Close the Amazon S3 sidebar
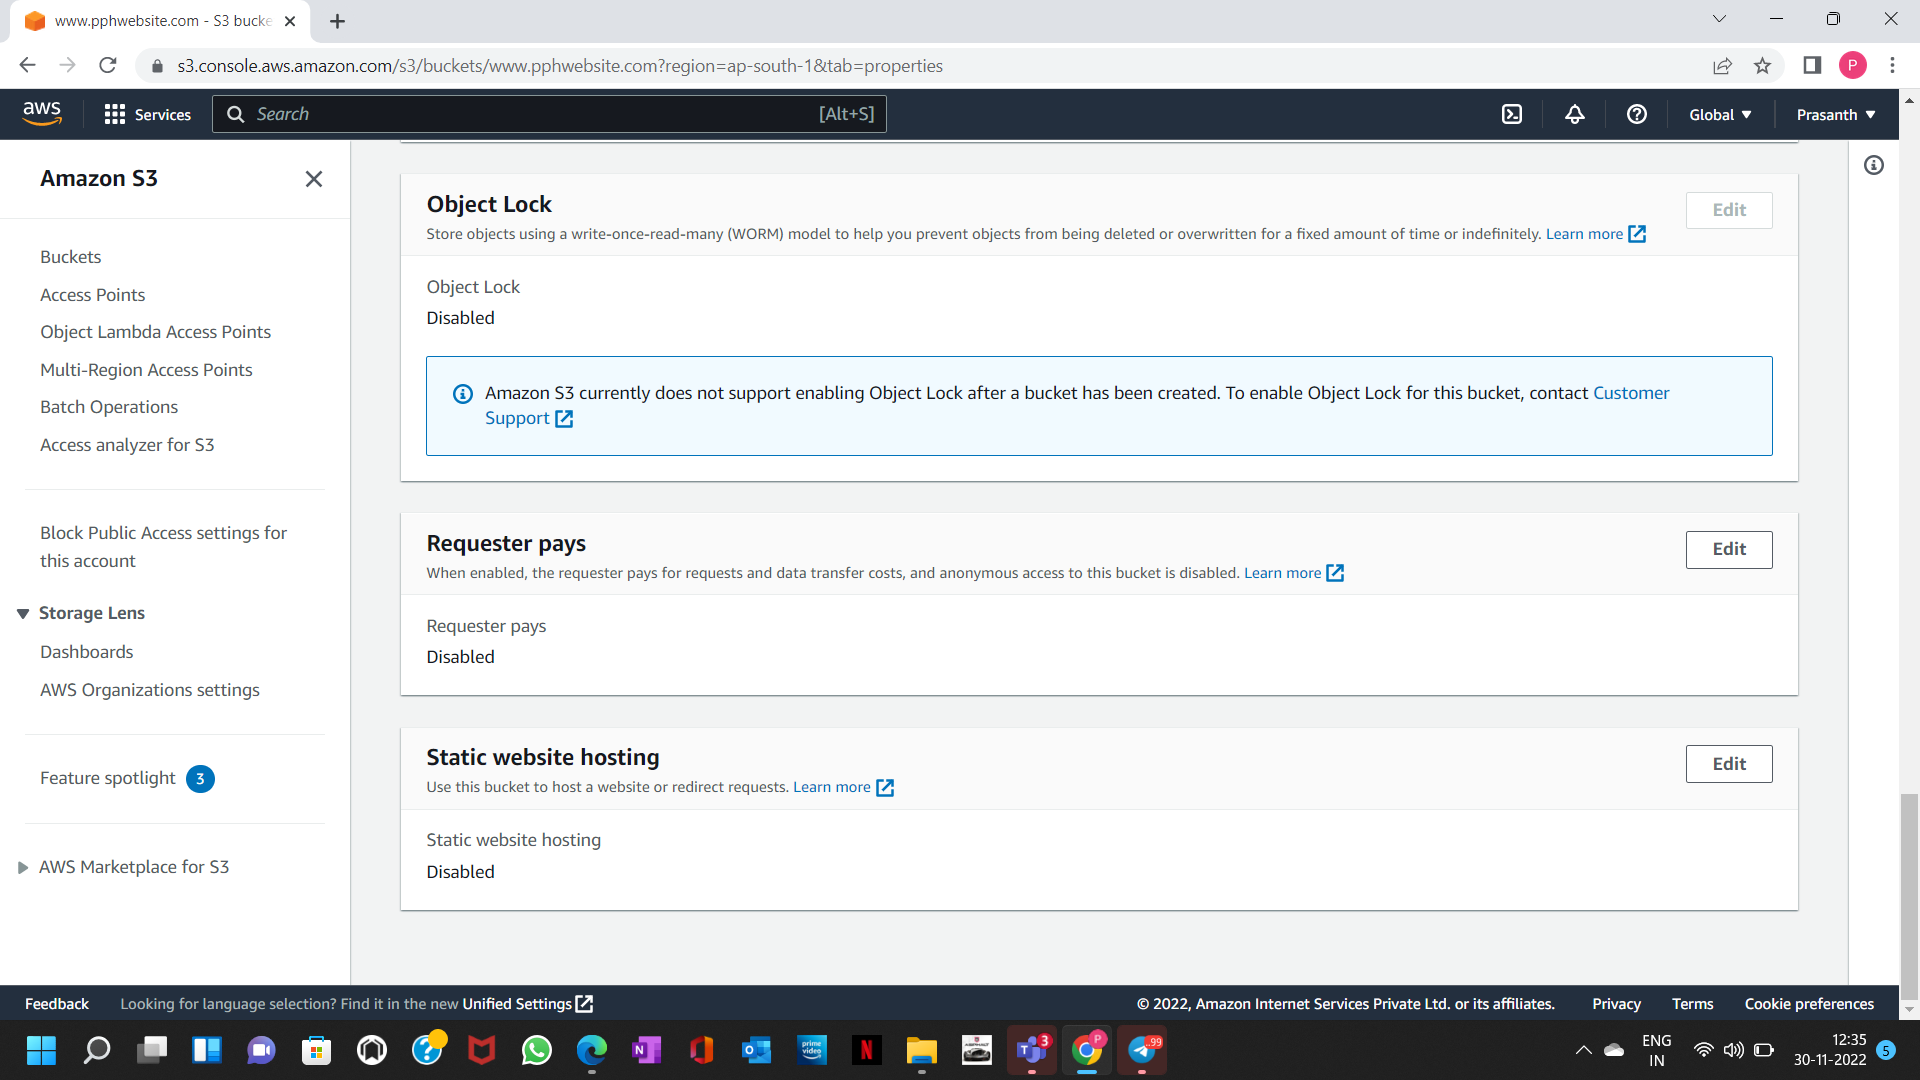Viewport: 1920px width, 1080px height. [x=314, y=179]
